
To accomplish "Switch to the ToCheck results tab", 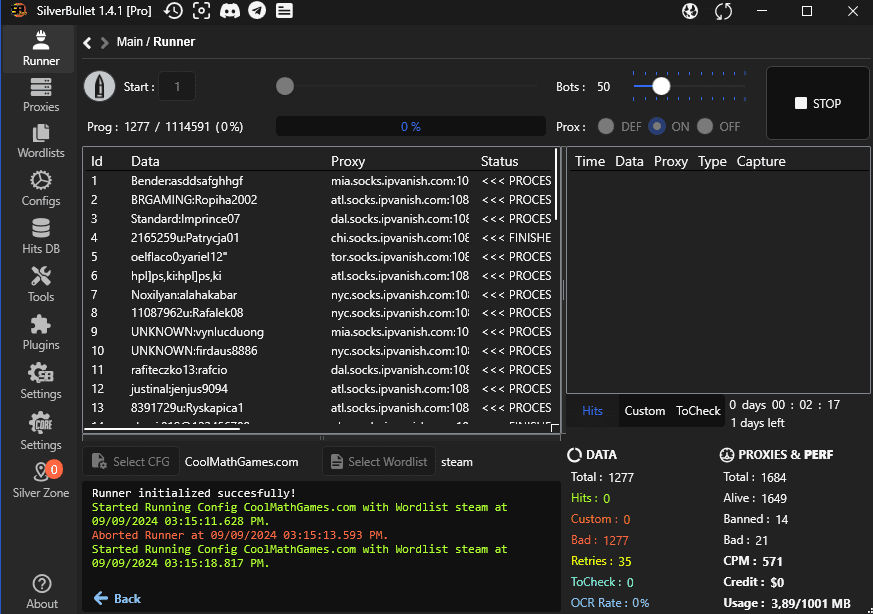I will [698, 411].
